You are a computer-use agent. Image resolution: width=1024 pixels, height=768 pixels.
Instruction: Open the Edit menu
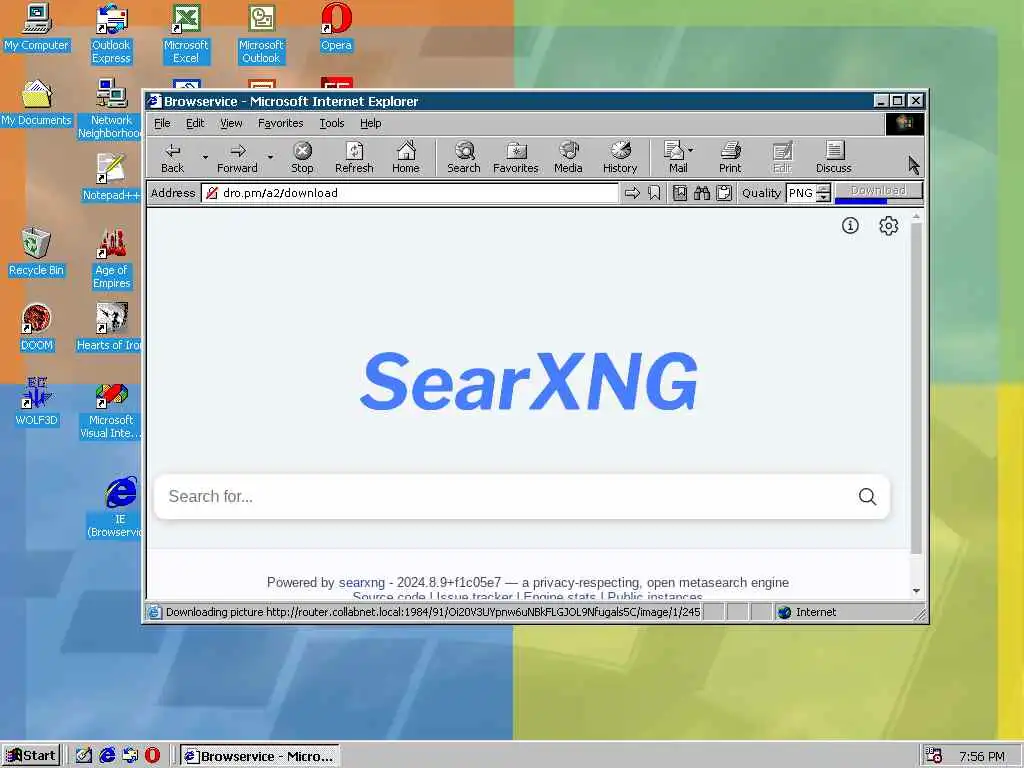click(x=195, y=123)
